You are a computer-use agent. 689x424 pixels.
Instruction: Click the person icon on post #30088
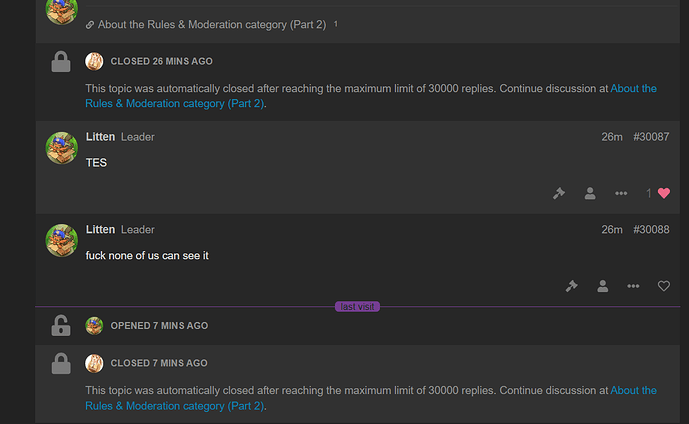pos(602,286)
